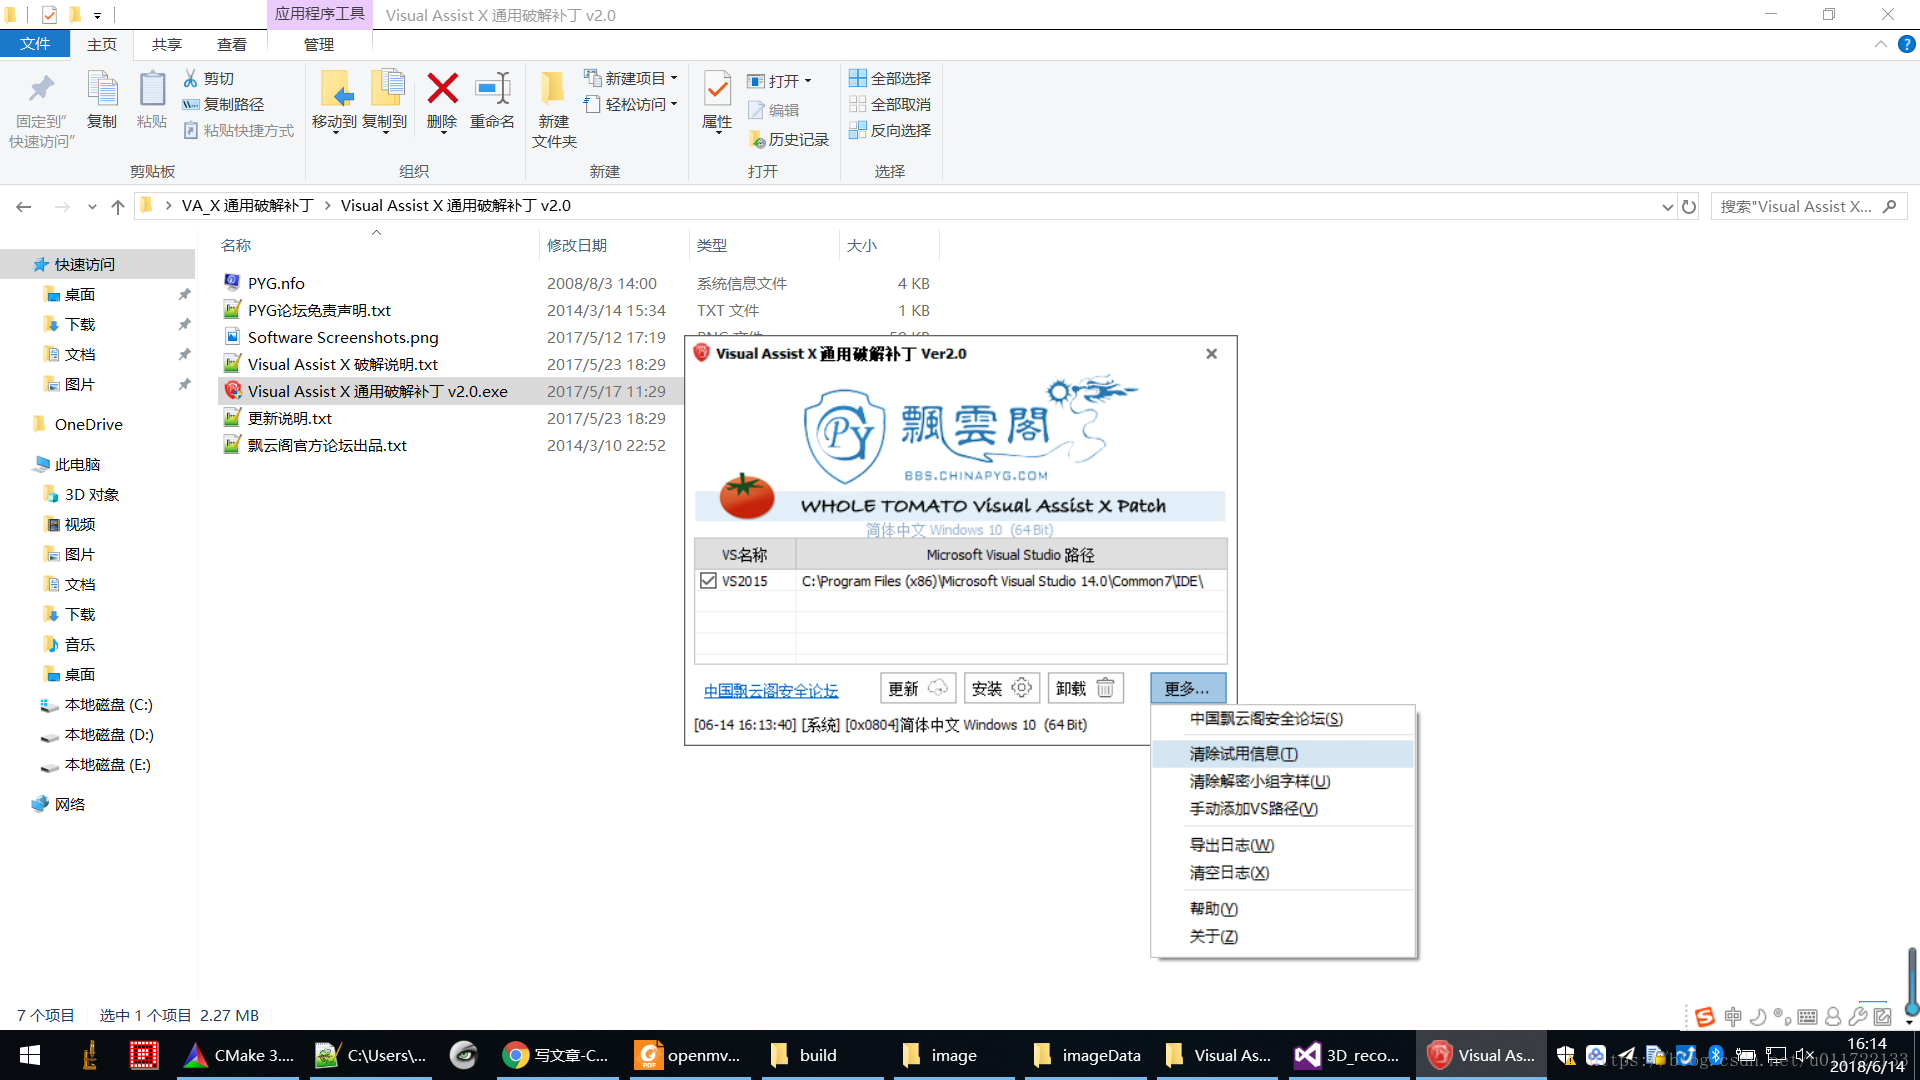Click Invert Selection in ribbon
This screenshot has width=1920, height=1080.
click(x=890, y=130)
